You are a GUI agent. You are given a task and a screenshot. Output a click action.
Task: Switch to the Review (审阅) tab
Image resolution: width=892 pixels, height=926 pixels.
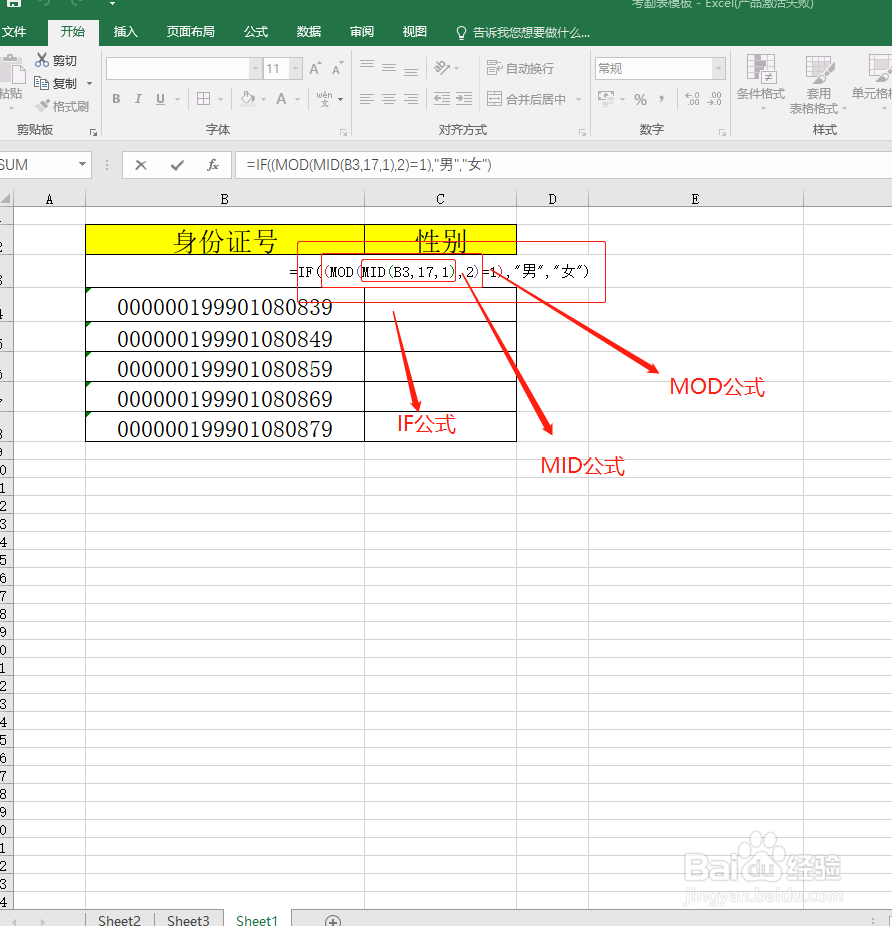click(x=362, y=31)
